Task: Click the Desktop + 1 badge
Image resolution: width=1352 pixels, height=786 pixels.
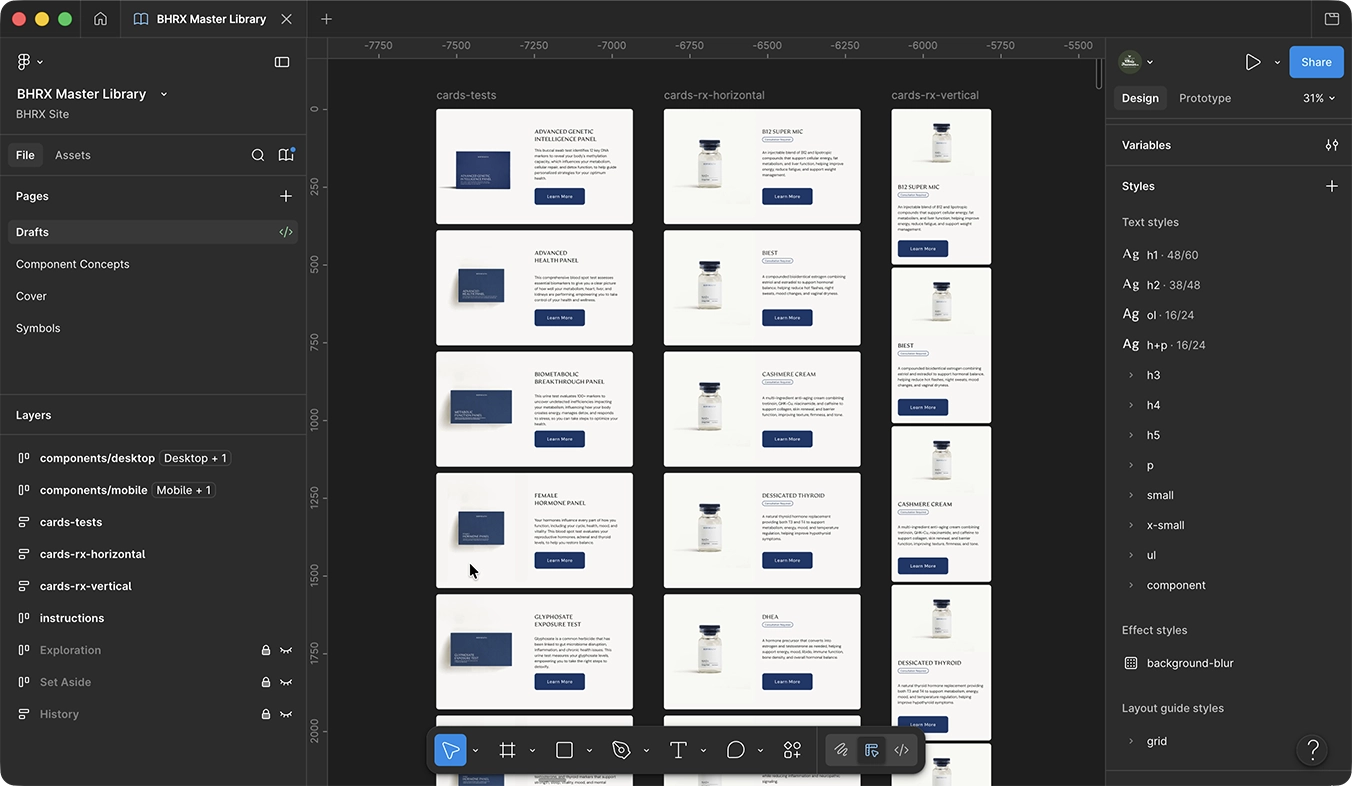Action: point(196,458)
